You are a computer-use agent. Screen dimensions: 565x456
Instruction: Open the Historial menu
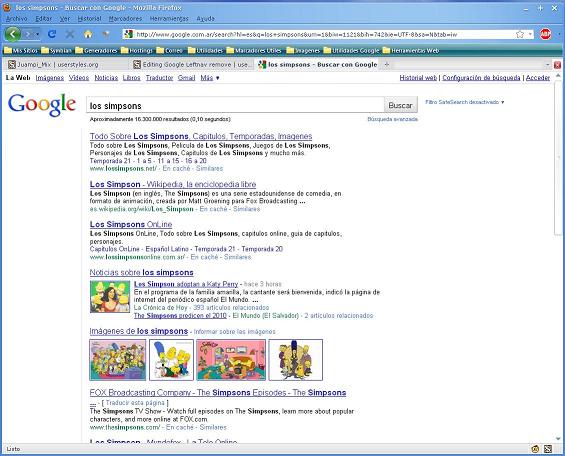coord(89,18)
